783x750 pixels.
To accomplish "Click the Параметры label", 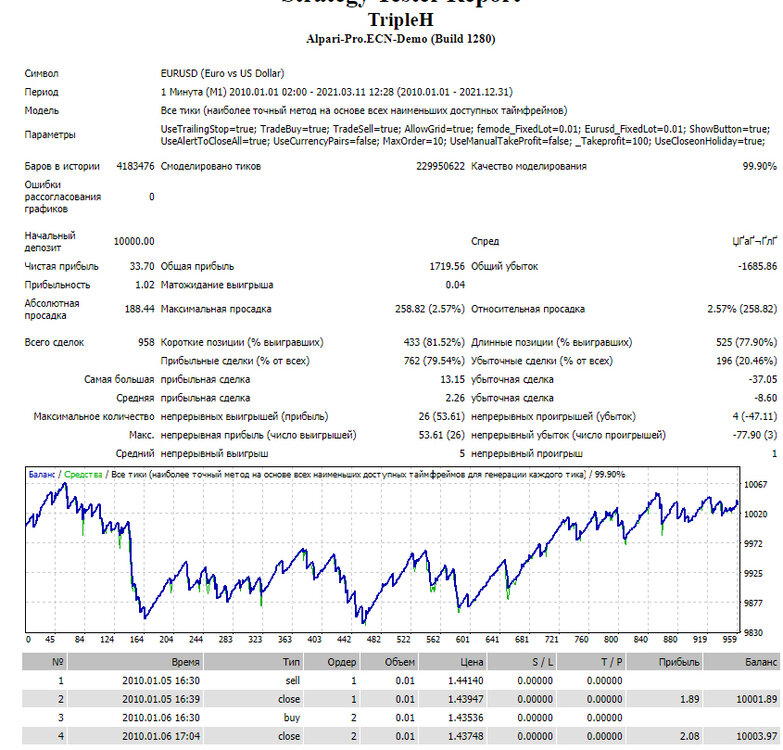I will point(50,135).
